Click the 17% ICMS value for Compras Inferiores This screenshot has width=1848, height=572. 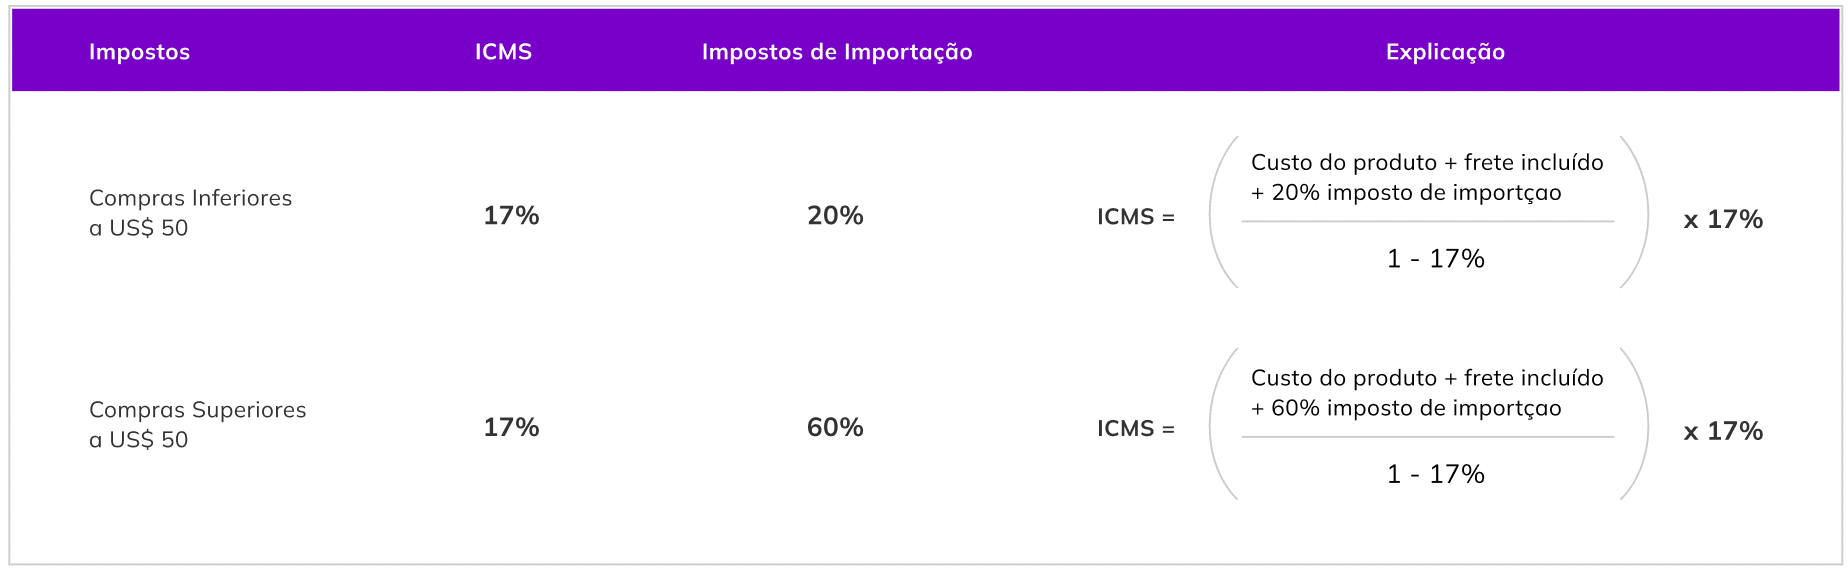[511, 215]
